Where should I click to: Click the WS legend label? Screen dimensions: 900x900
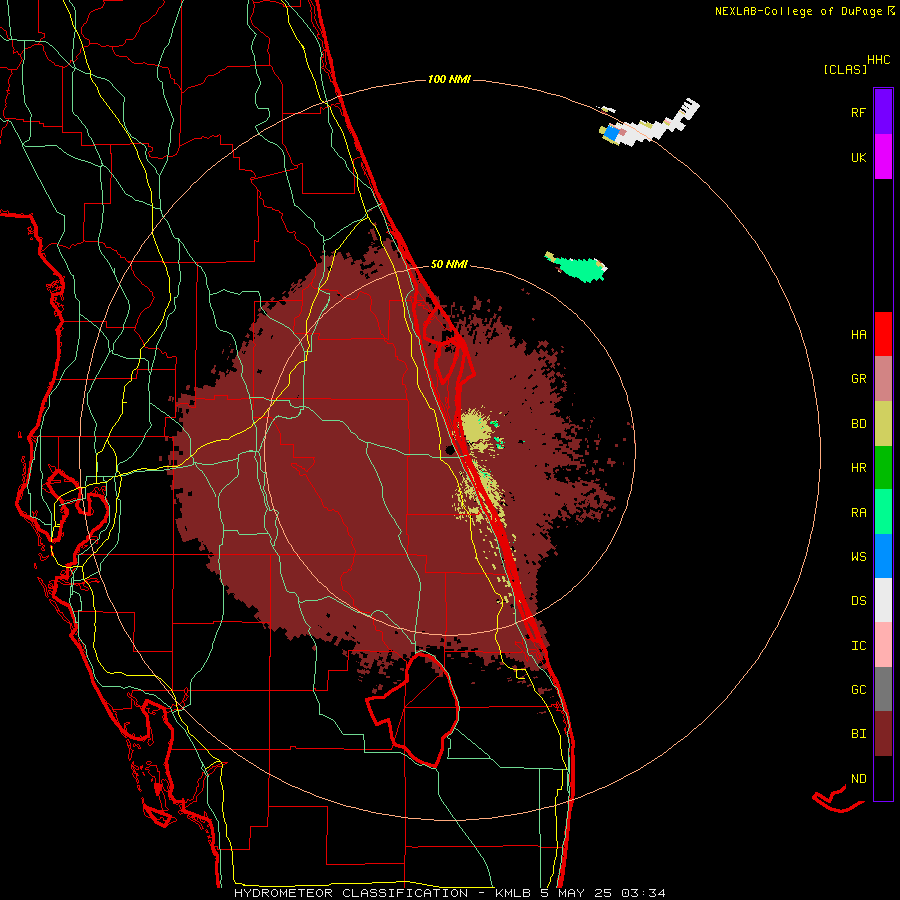point(858,557)
